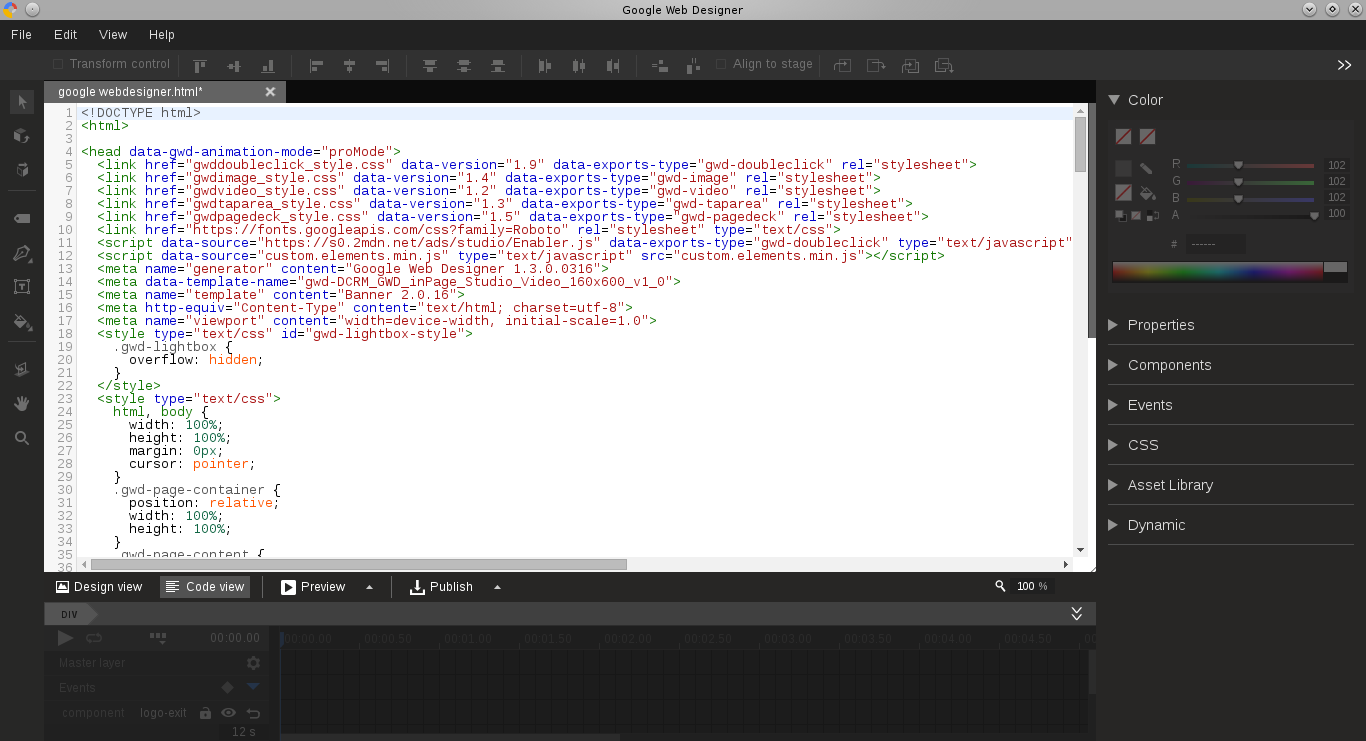Enable the Align to stage option
This screenshot has height=741, width=1366.
(x=721, y=63)
